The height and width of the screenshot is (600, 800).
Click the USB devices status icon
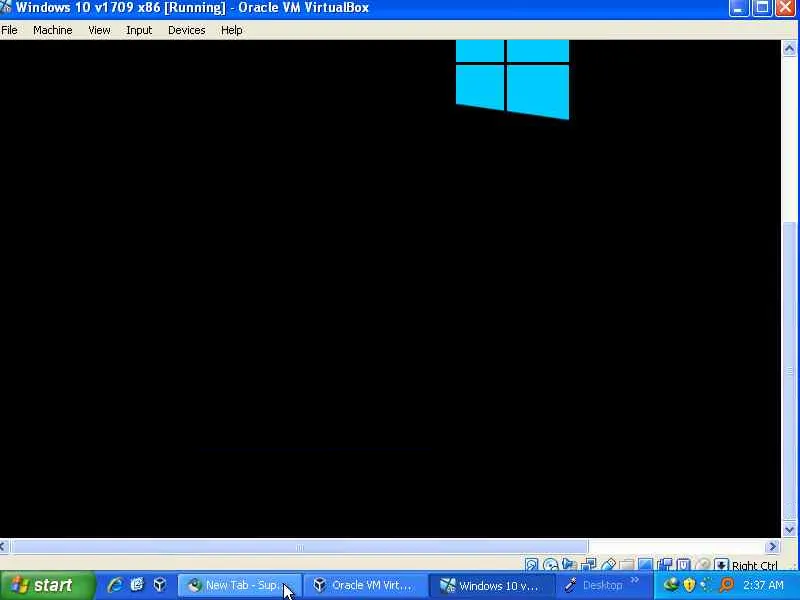(x=609, y=564)
